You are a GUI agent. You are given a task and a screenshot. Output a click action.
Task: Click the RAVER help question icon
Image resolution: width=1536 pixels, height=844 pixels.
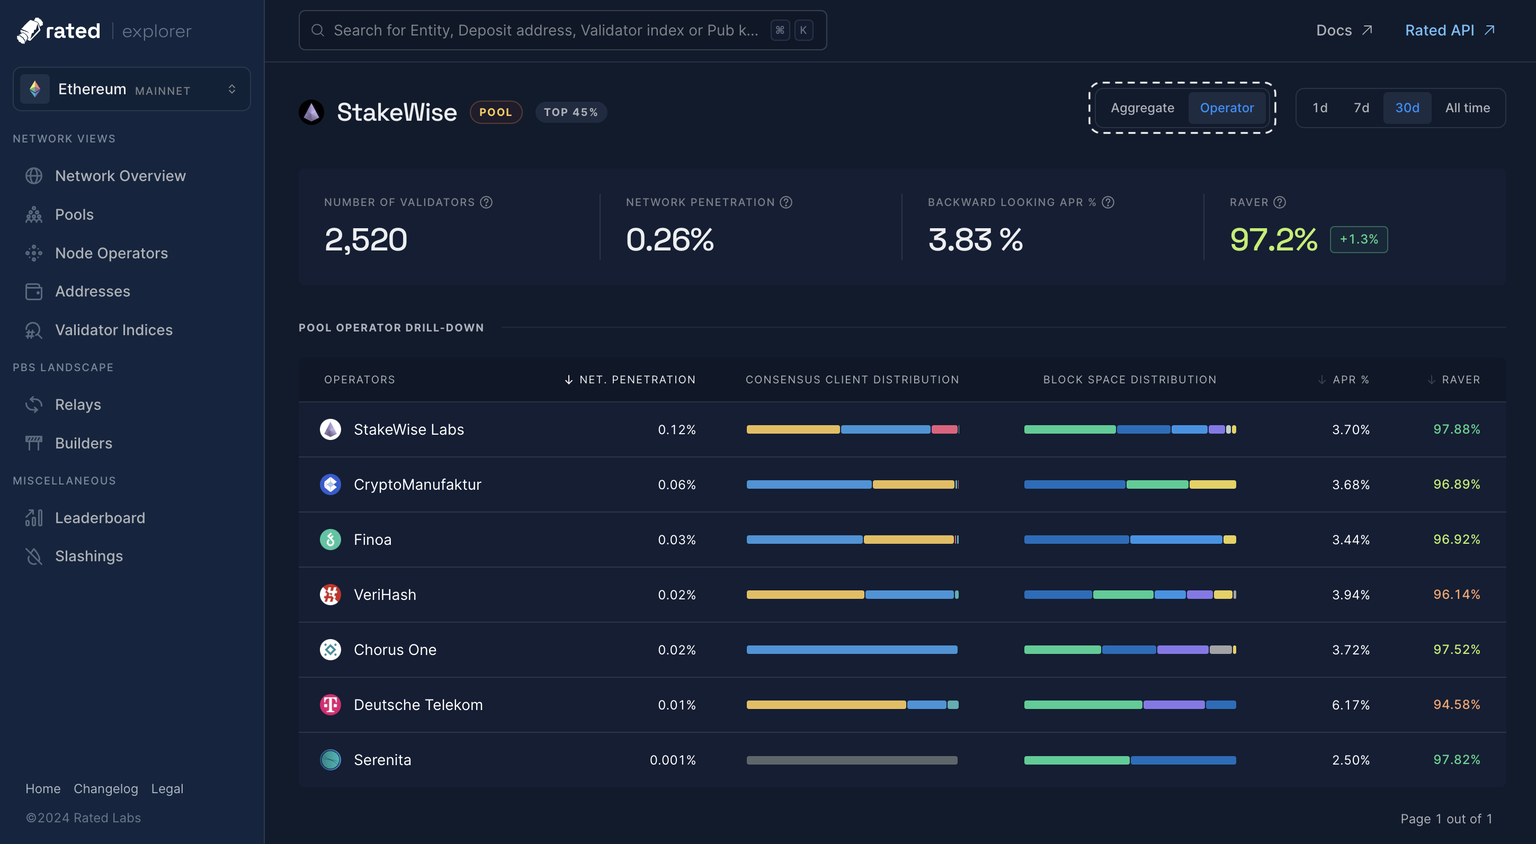[1280, 202]
